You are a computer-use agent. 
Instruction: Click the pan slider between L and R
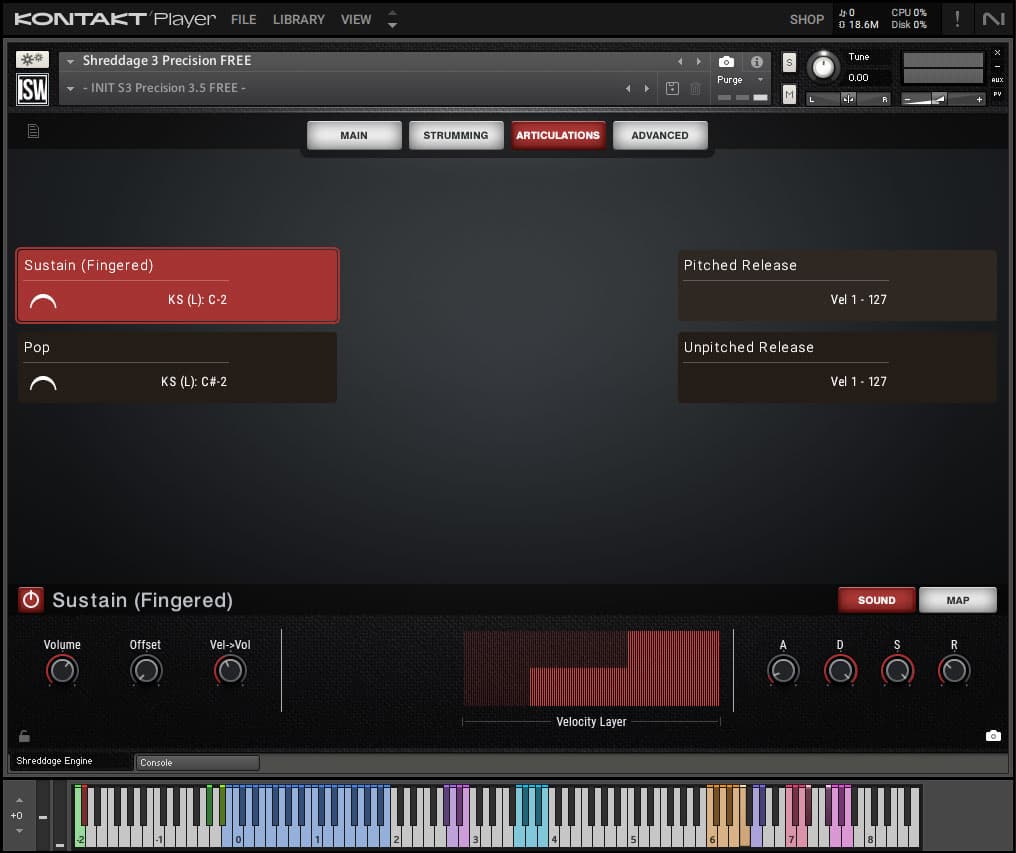(x=848, y=99)
